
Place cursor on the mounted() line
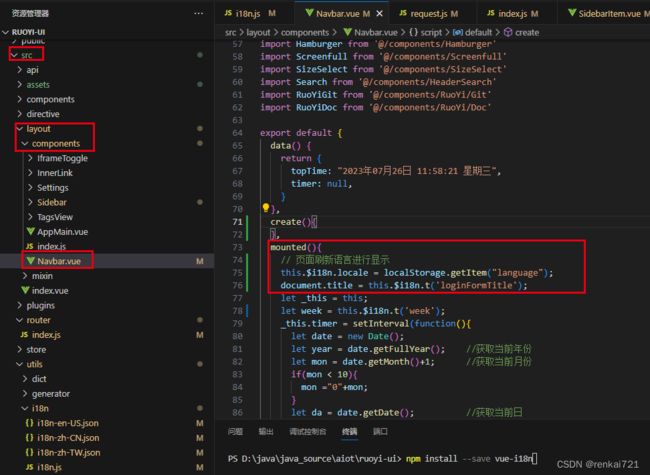click(x=296, y=247)
